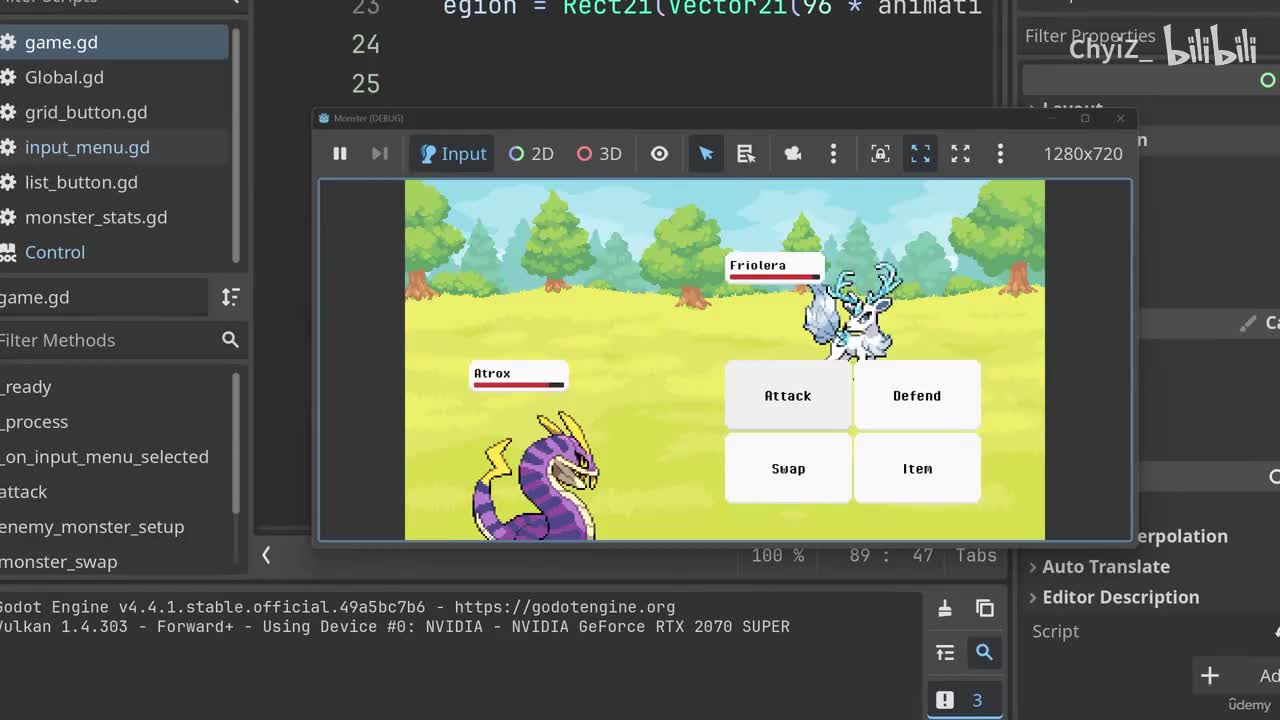Viewport: 1280px width, 720px height.
Task: Toggle warning messages filter showing 3
Action: point(964,700)
